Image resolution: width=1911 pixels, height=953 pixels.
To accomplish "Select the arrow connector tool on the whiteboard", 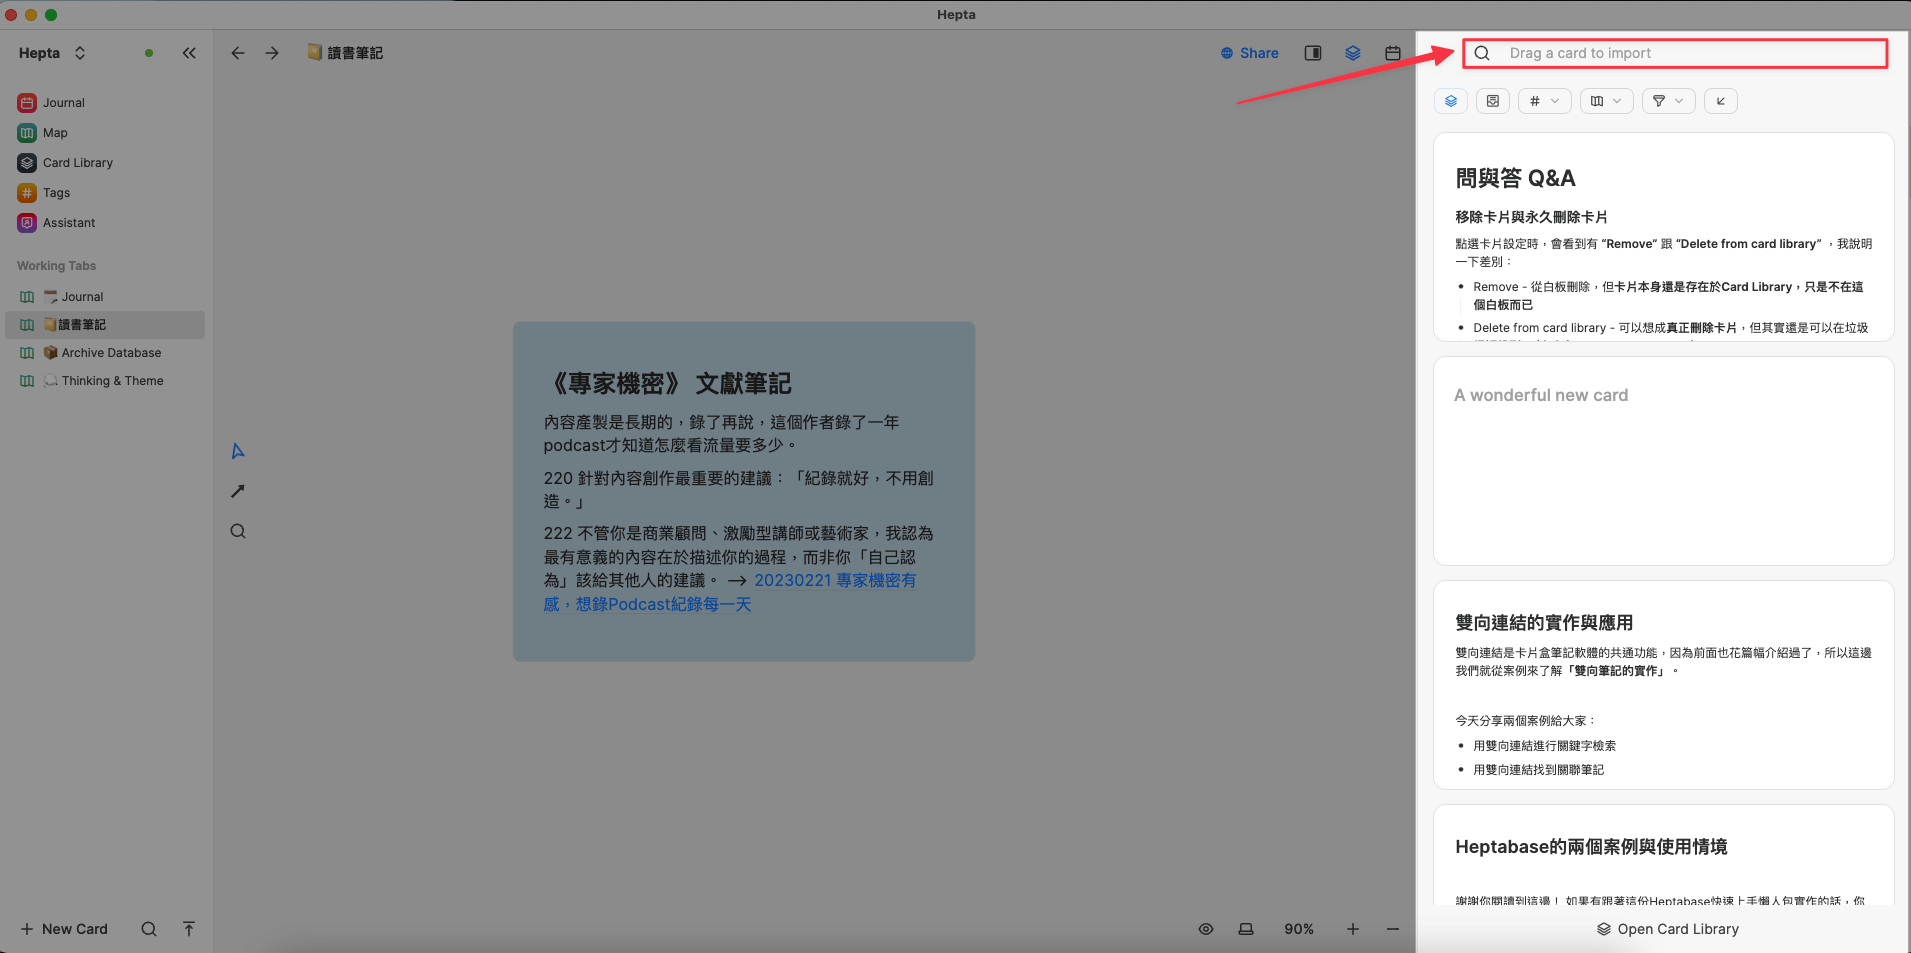I will coord(238,491).
